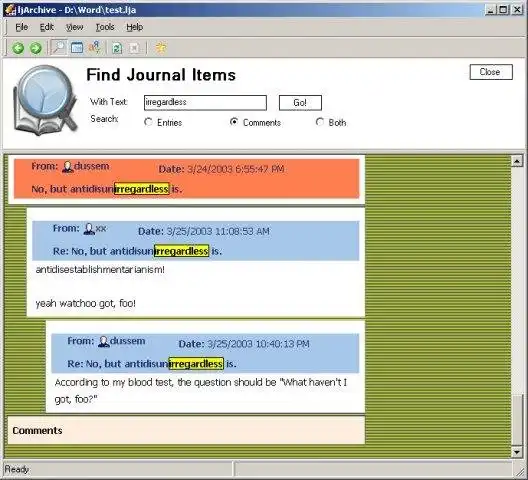
Task: Open the Help menu
Action: tap(135, 27)
